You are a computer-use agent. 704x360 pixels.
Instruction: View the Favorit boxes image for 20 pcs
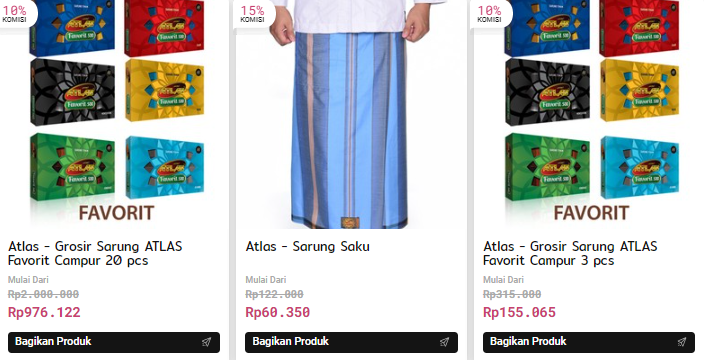(114, 114)
